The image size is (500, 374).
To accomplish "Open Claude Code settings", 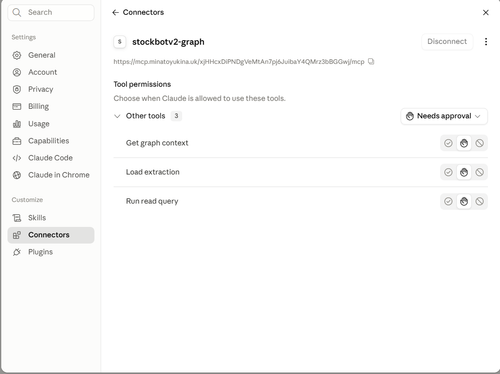I will (51, 158).
